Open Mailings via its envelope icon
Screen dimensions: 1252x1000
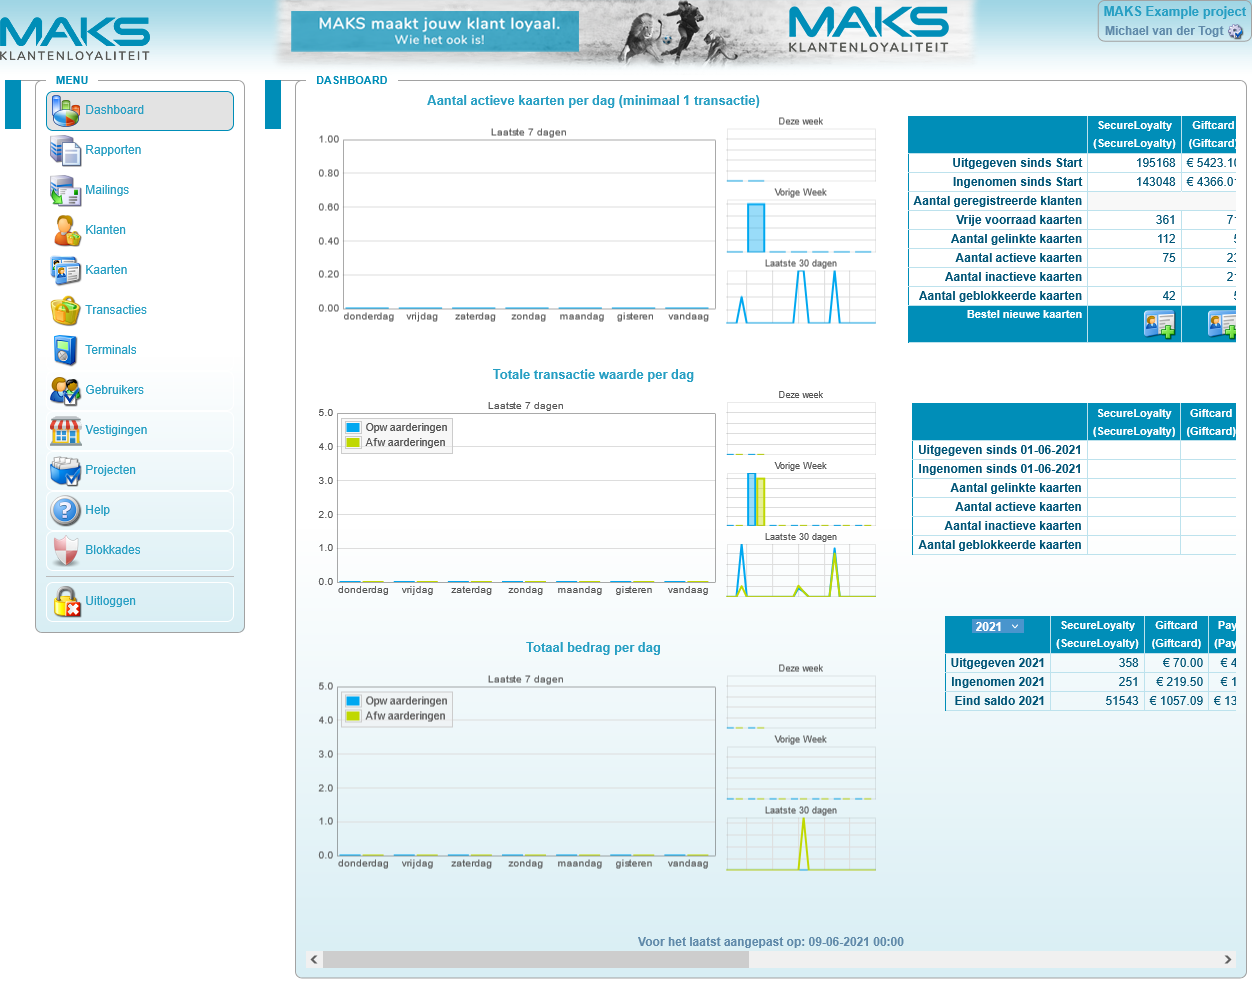click(x=65, y=191)
